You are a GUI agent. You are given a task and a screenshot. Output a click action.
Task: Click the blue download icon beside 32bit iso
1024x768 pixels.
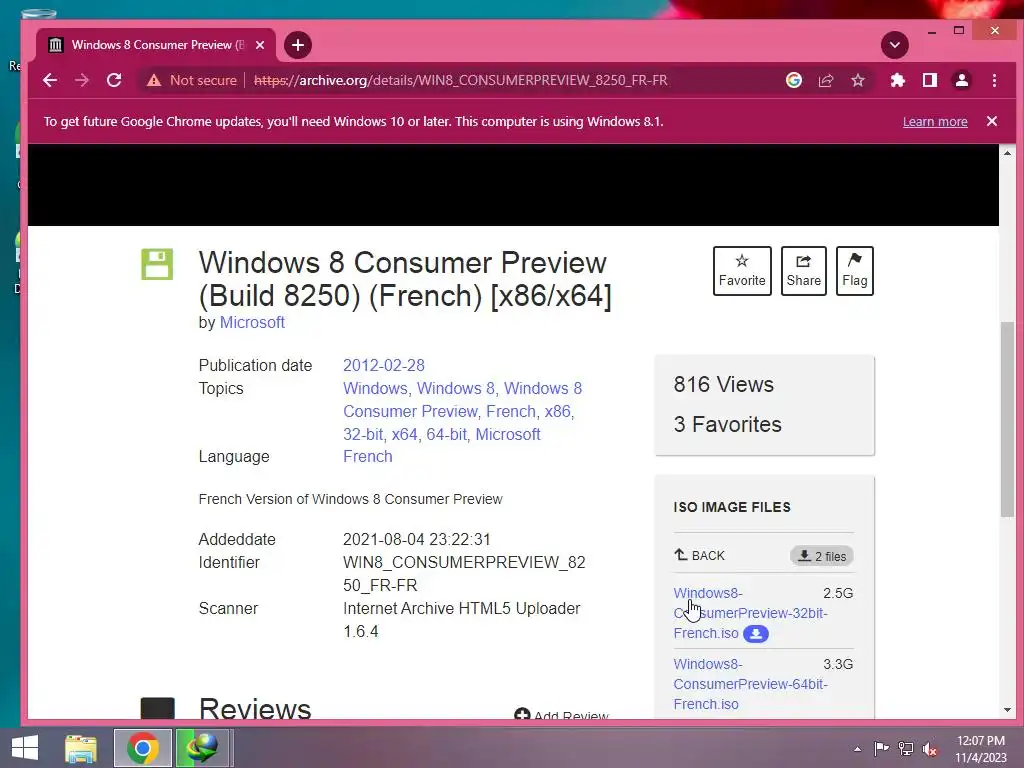(756, 634)
